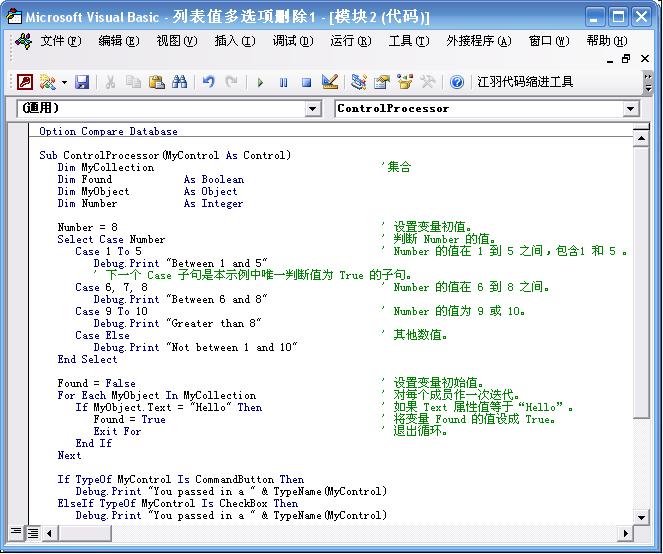Image resolution: width=663 pixels, height=554 pixels.
Task: Run the Sub with the play icon
Action: pos(260,82)
